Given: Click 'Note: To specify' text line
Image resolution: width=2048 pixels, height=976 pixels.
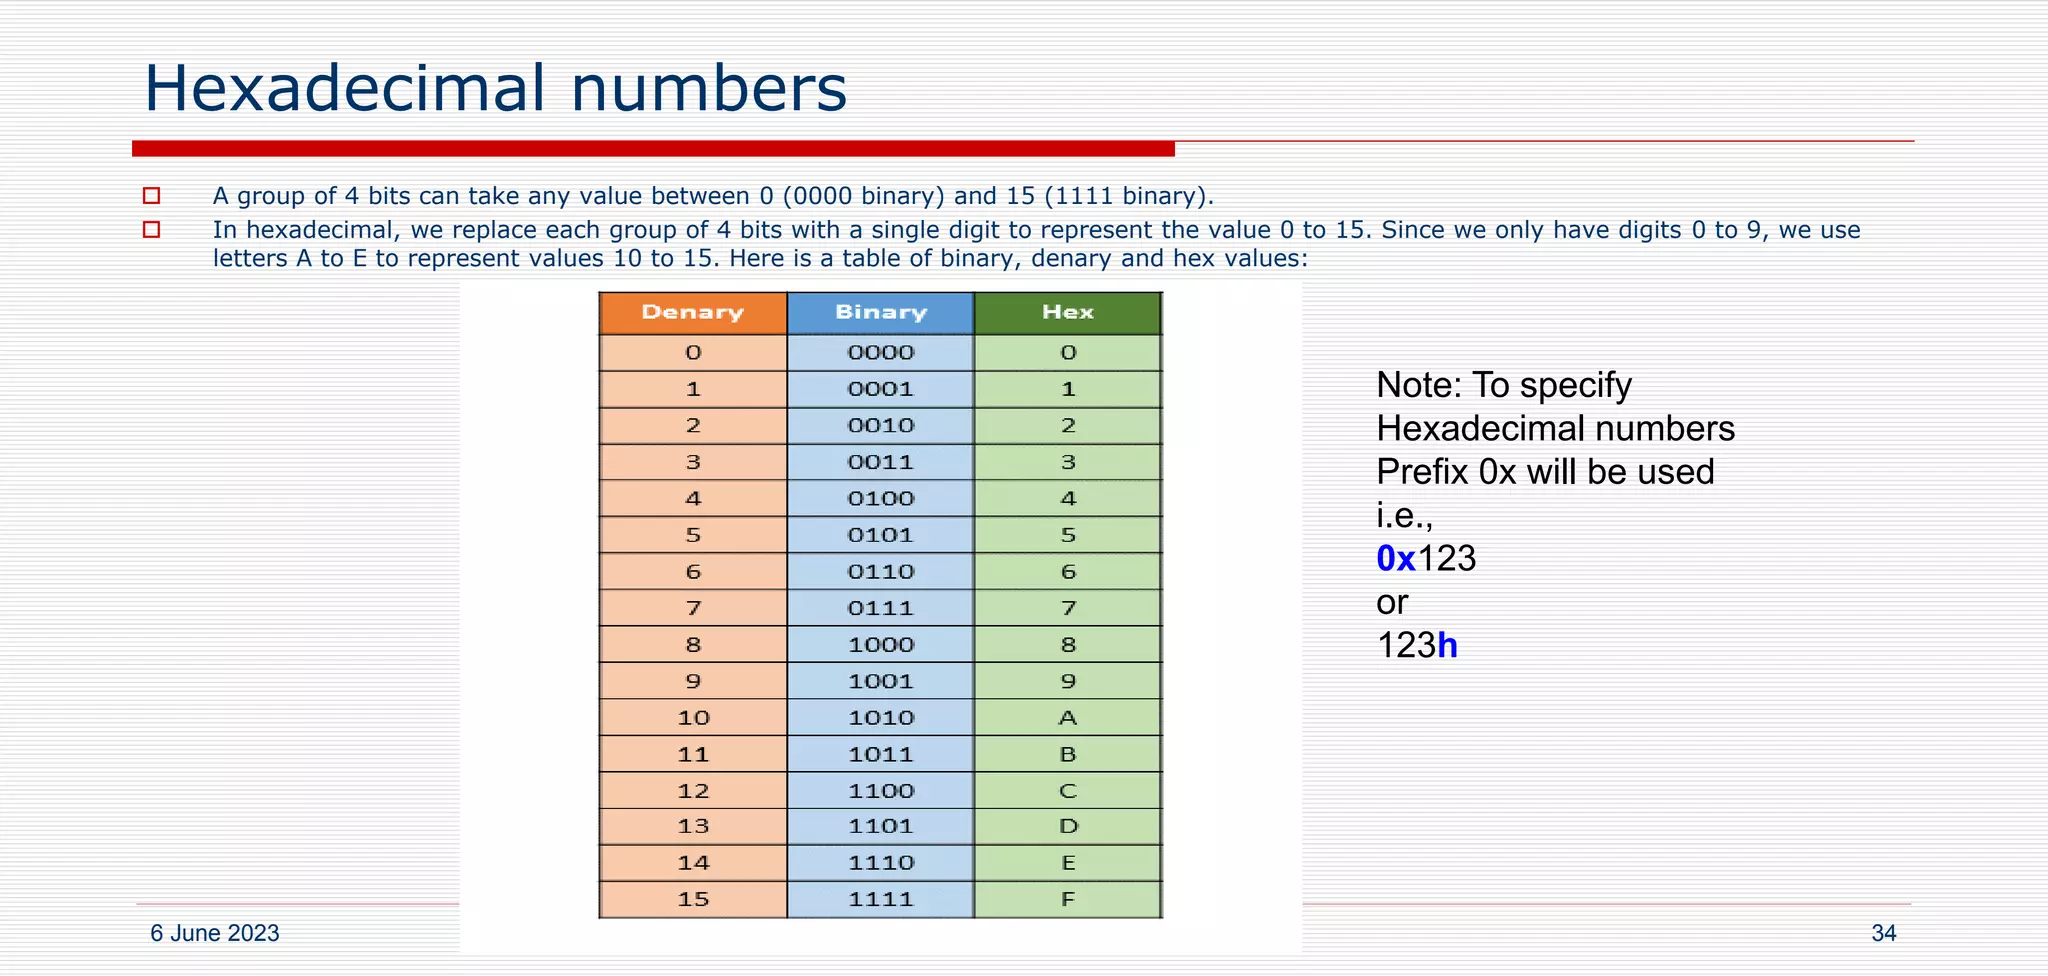Looking at the screenshot, I should coord(1504,386).
